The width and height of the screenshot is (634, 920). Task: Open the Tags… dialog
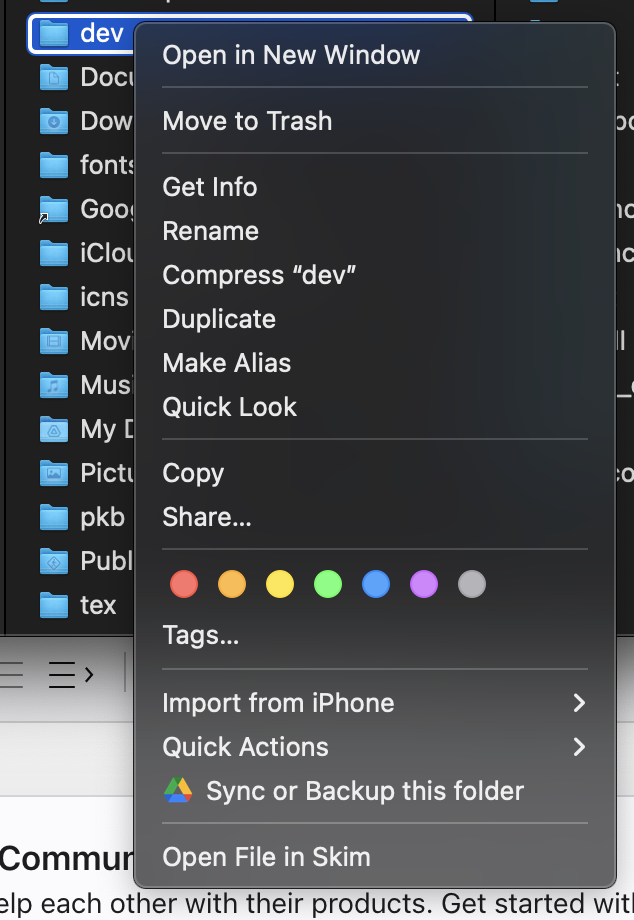pos(201,635)
